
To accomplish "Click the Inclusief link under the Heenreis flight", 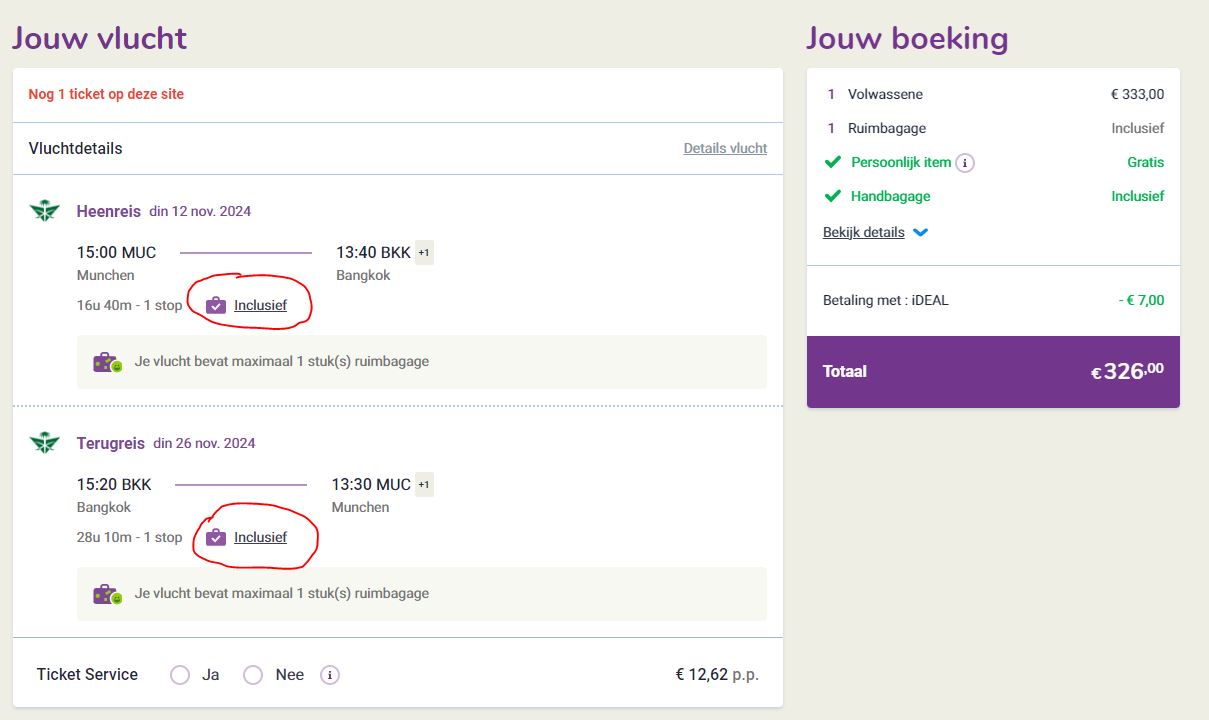I will [260, 305].
